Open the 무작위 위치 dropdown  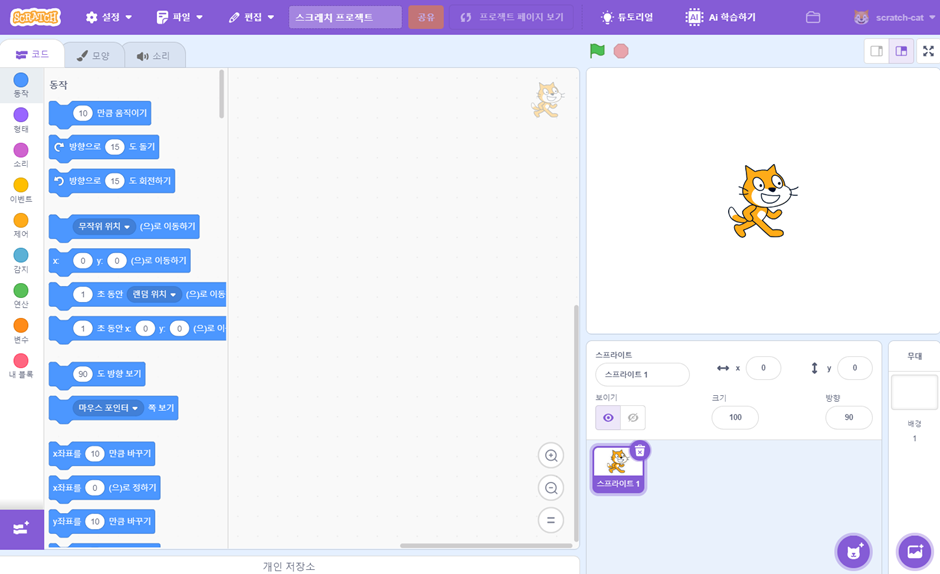click(103, 227)
